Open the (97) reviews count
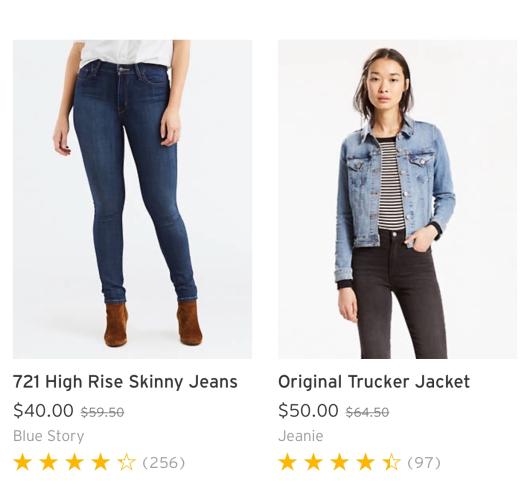Viewport: 530px width, 500px height. [x=424, y=463]
